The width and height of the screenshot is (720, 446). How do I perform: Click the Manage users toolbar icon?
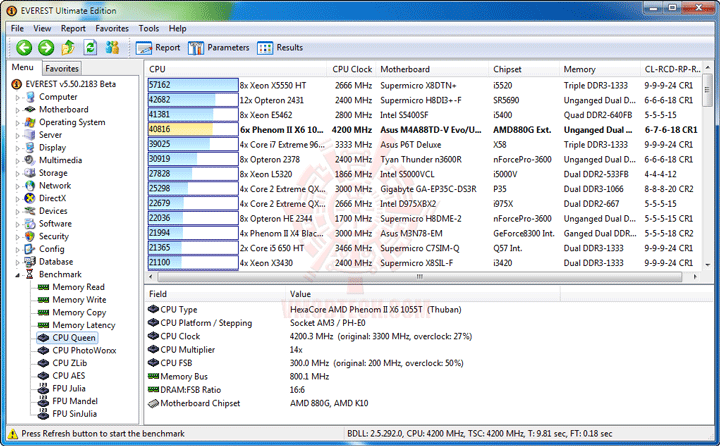click(112, 47)
